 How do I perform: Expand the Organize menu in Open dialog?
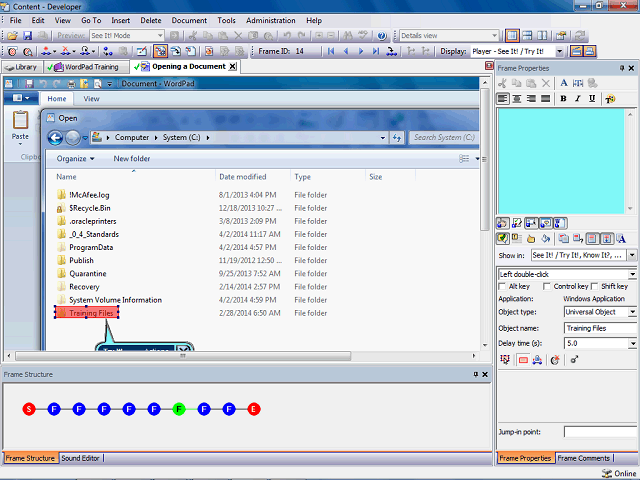[76, 159]
